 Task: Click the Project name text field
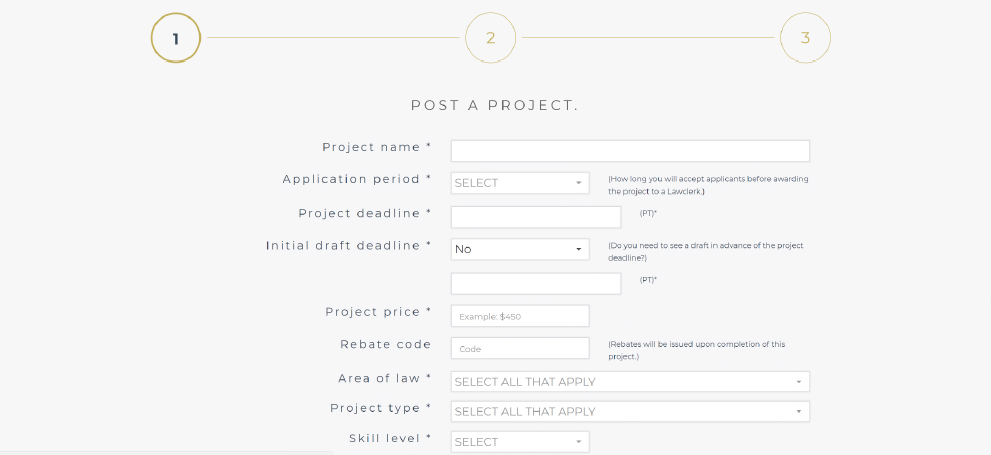(x=630, y=151)
